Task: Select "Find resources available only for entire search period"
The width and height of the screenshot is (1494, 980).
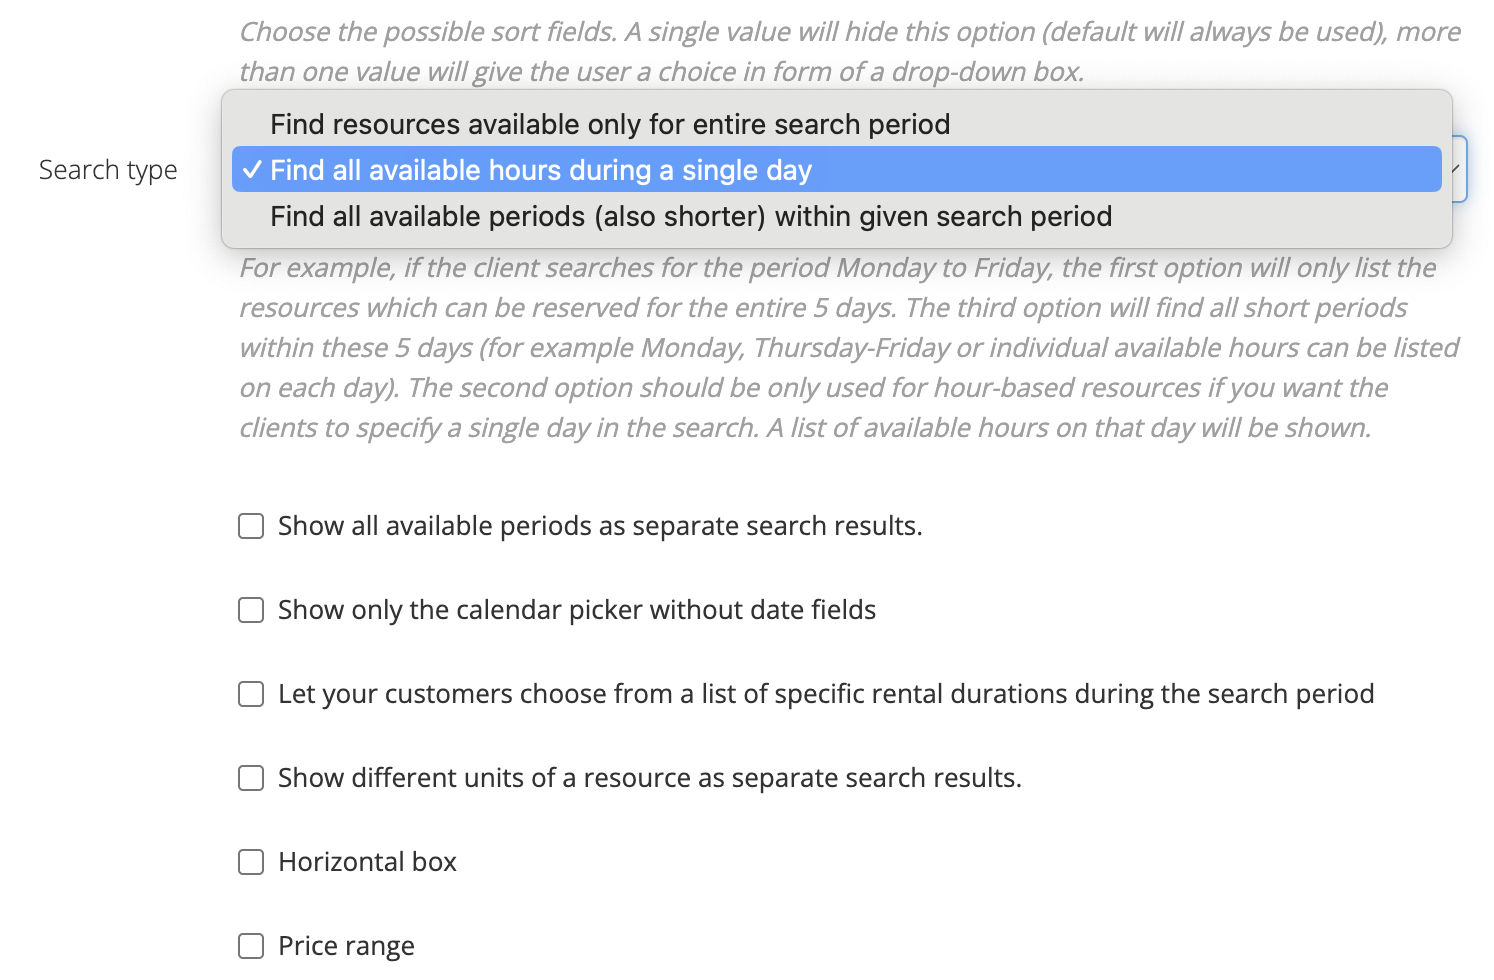Action: tap(610, 124)
